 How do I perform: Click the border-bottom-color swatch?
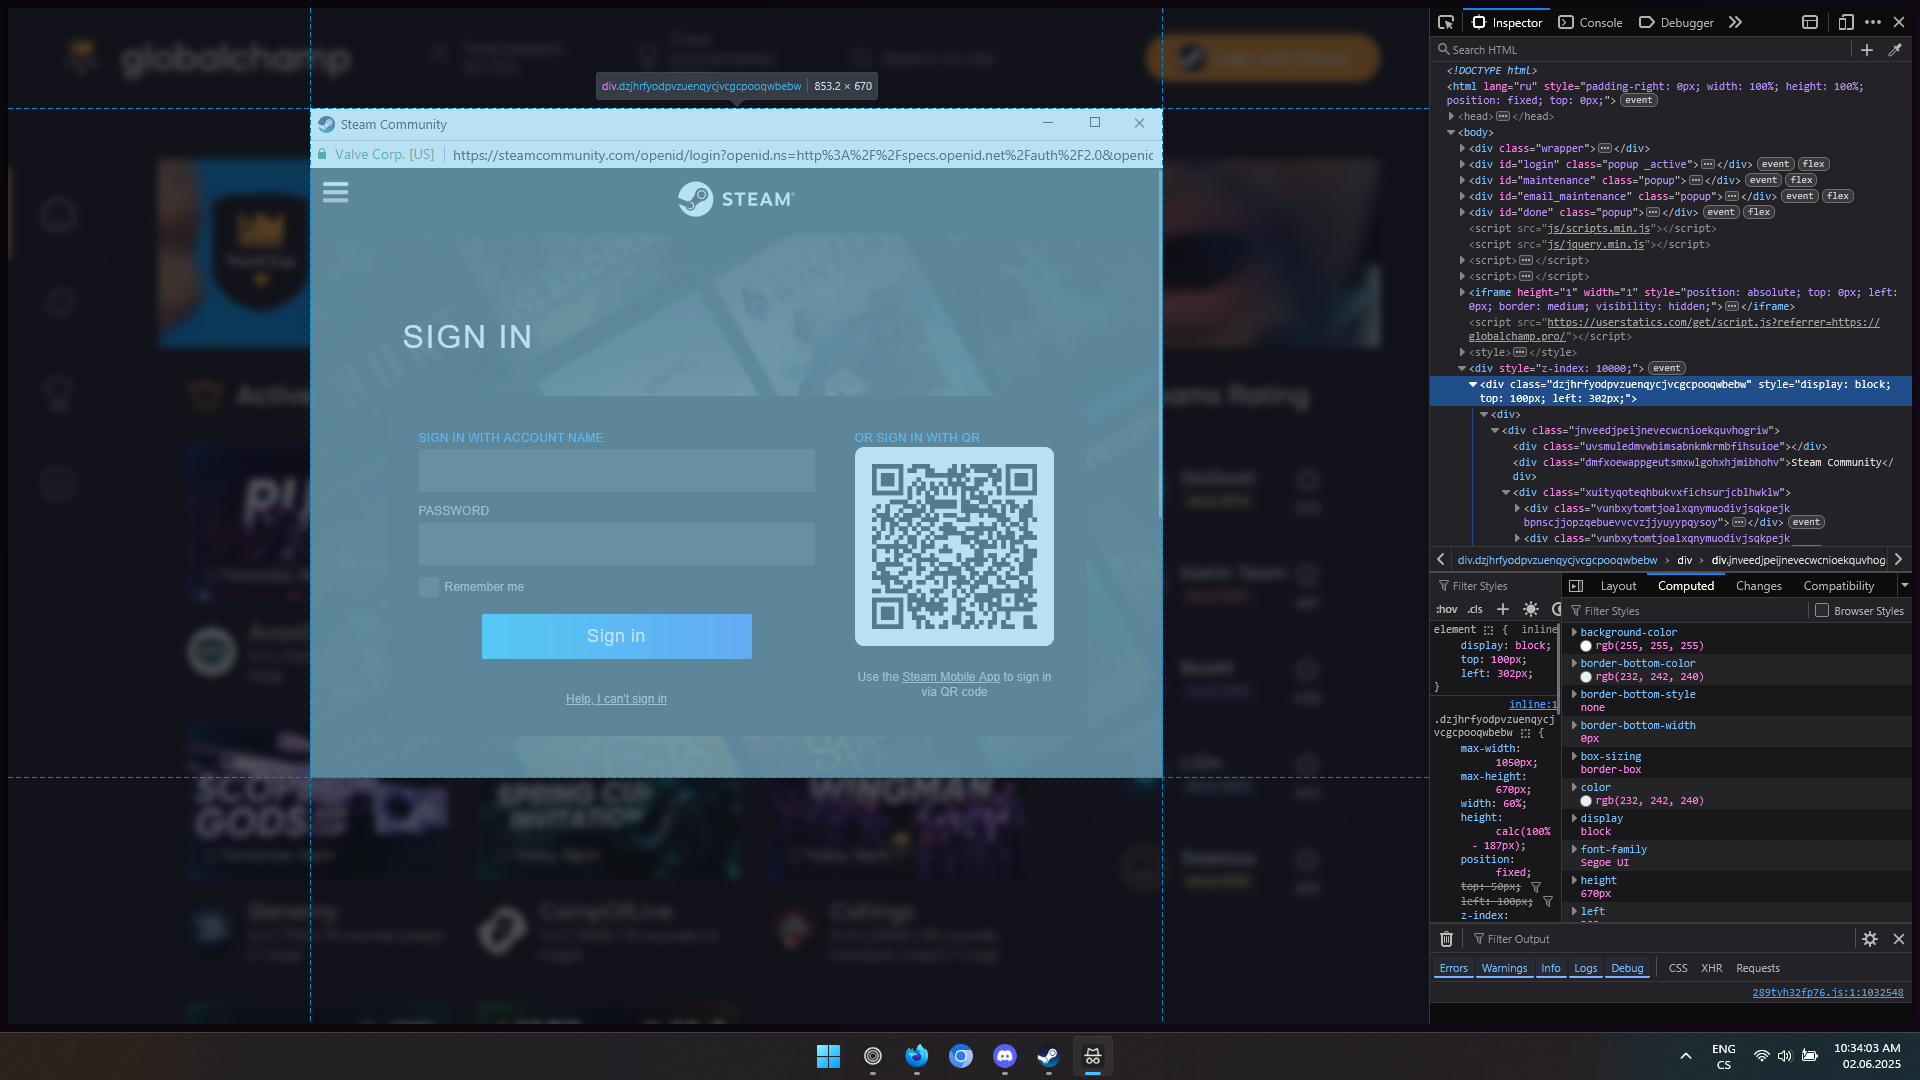tap(1586, 677)
